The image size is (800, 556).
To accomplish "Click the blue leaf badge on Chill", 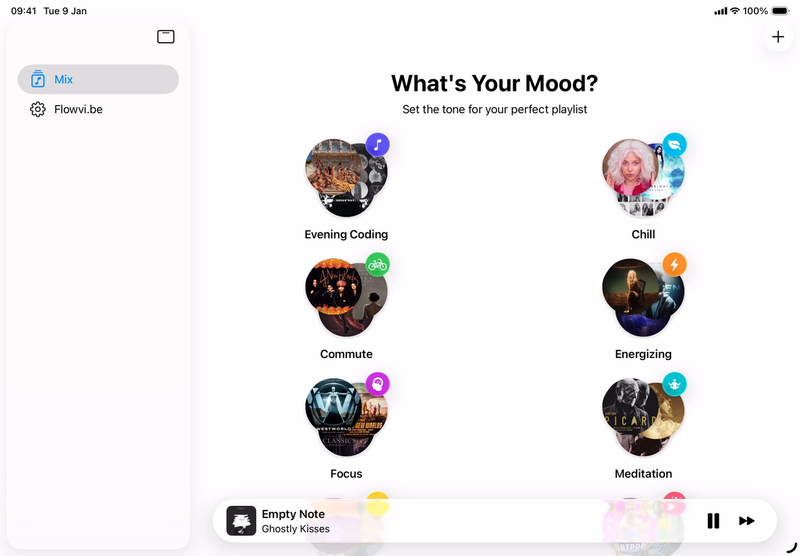I will (674, 145).
